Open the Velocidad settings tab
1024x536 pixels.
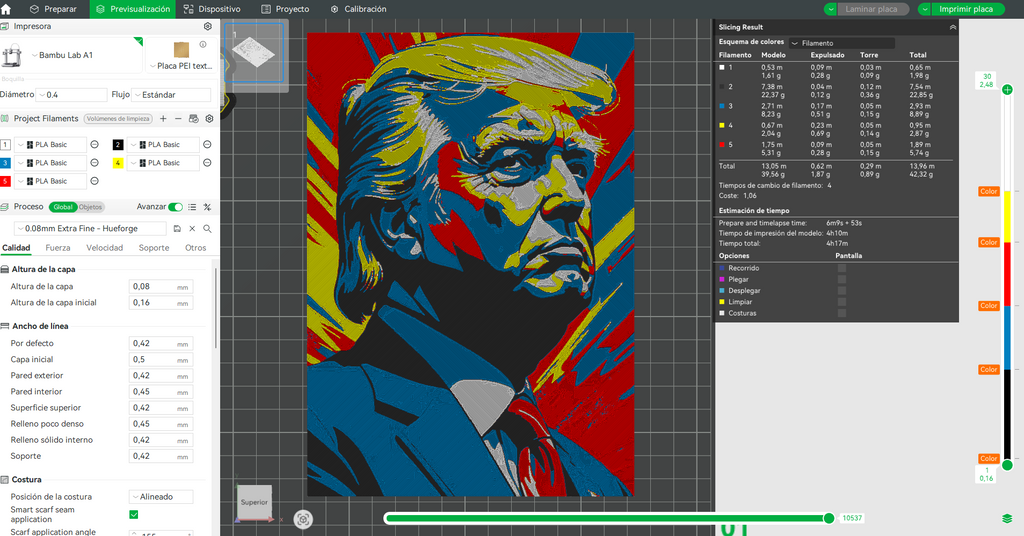pos(104,247)
